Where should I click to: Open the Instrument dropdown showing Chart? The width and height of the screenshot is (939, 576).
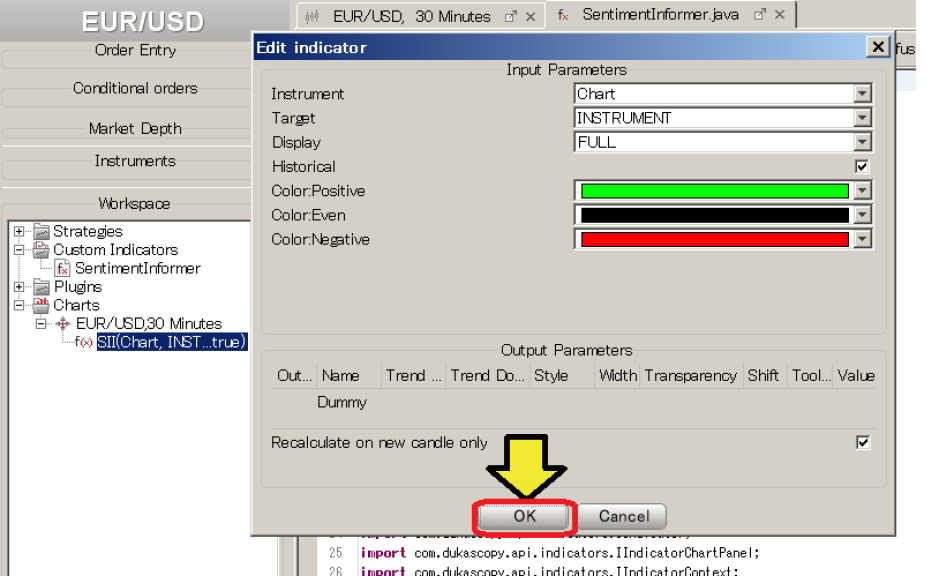(862, 93)
